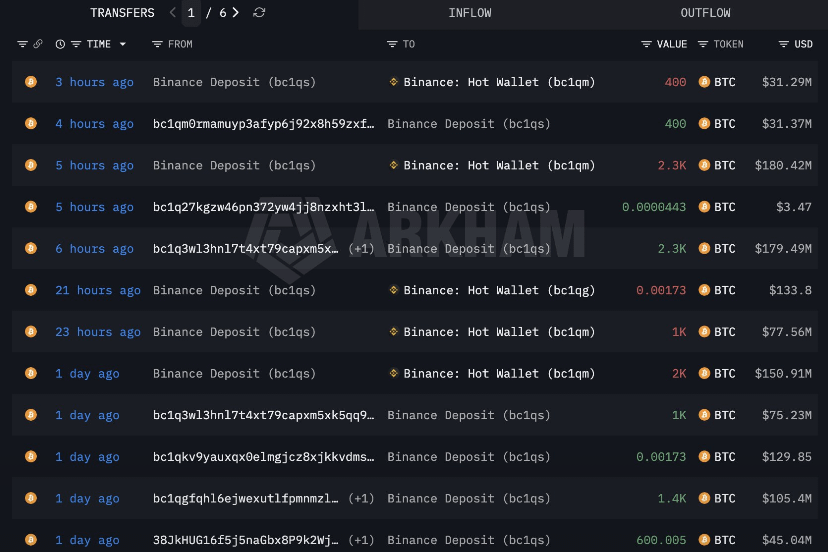Expand (+1) senders on 38JkHUG16f row
This screenshot has width=828, height=552.
(361, 540)
